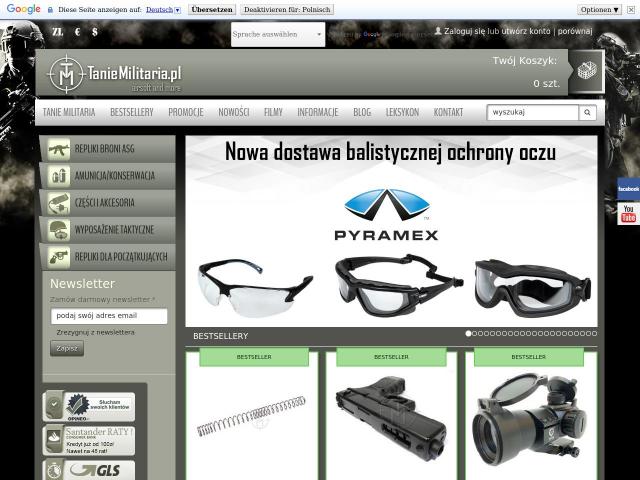Open the Informacje menu item
The width and height of the screenshot is (640, 480).
318,112
